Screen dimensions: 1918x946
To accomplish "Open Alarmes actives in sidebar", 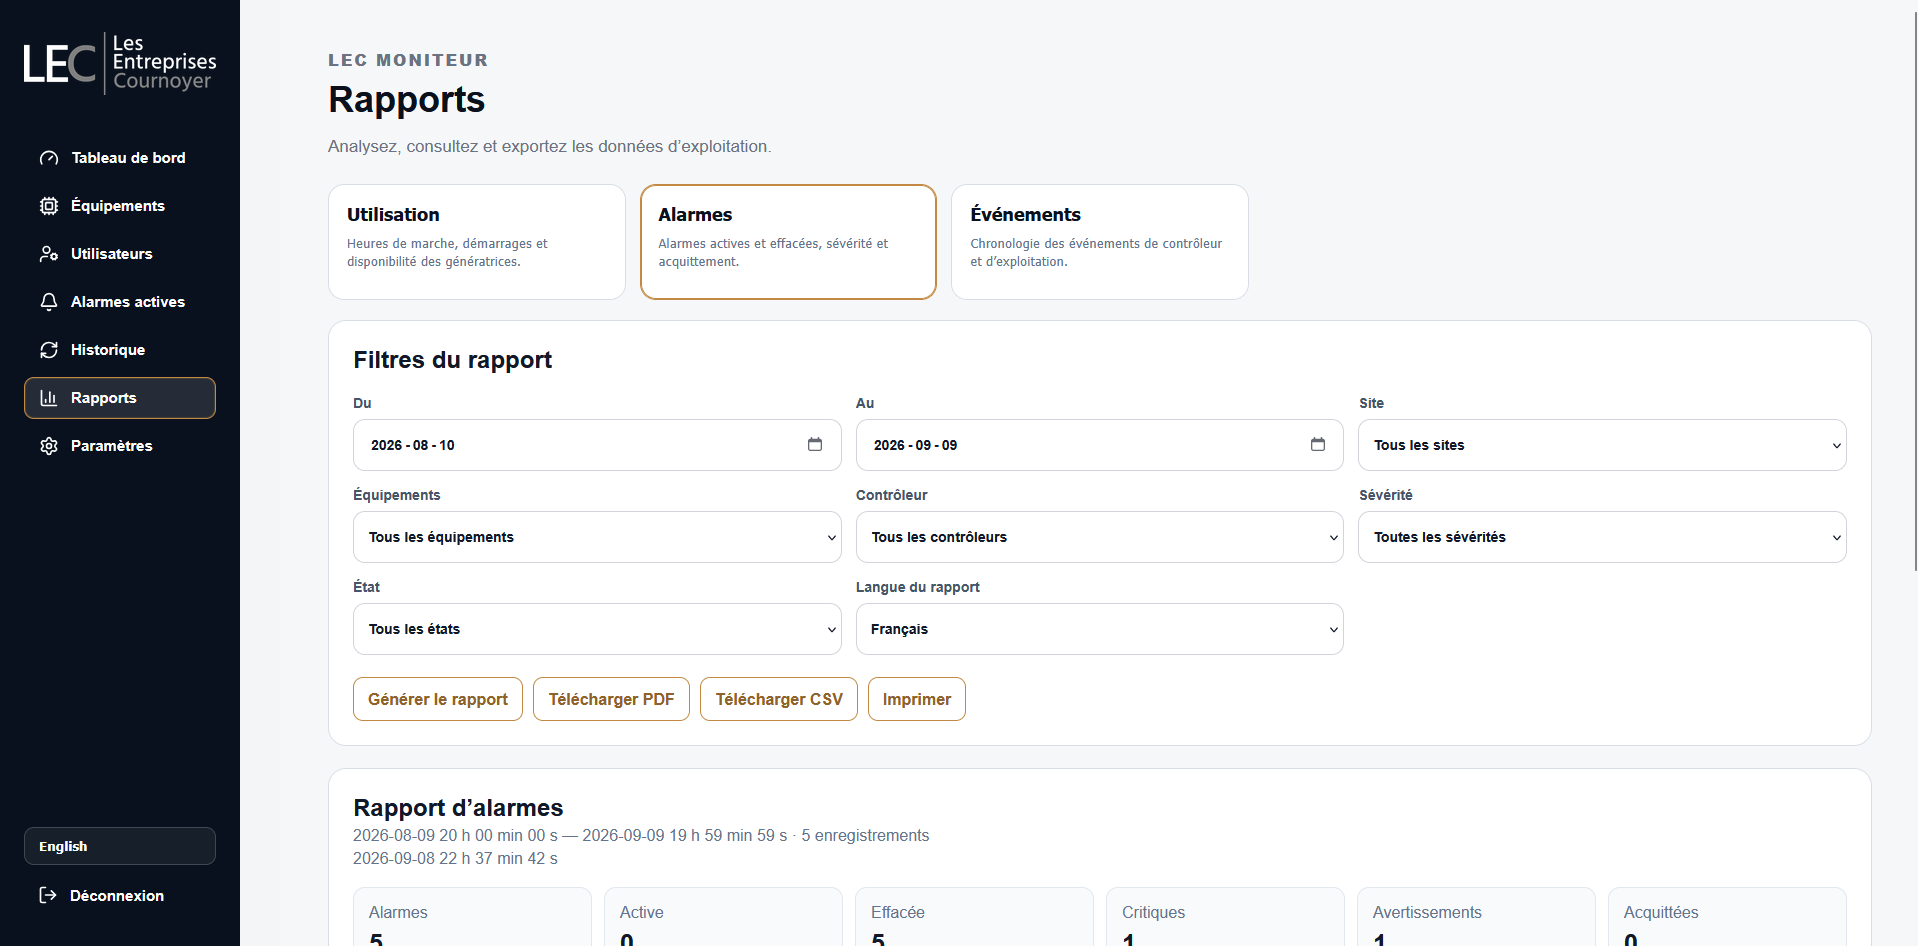I will [x=120, y=302].
